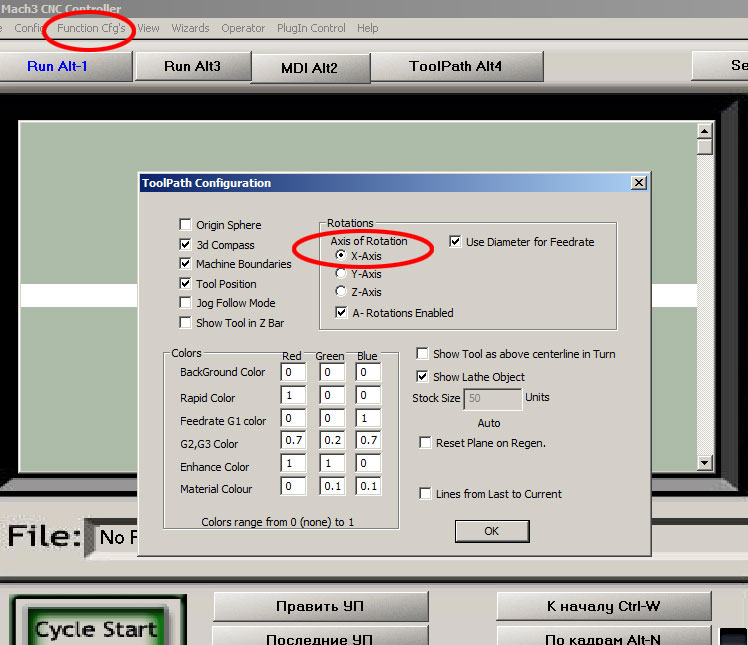Switch to ToolPath Alt4 screen
The width and height of the screenshot is (748, 645).
pos(456,67)
